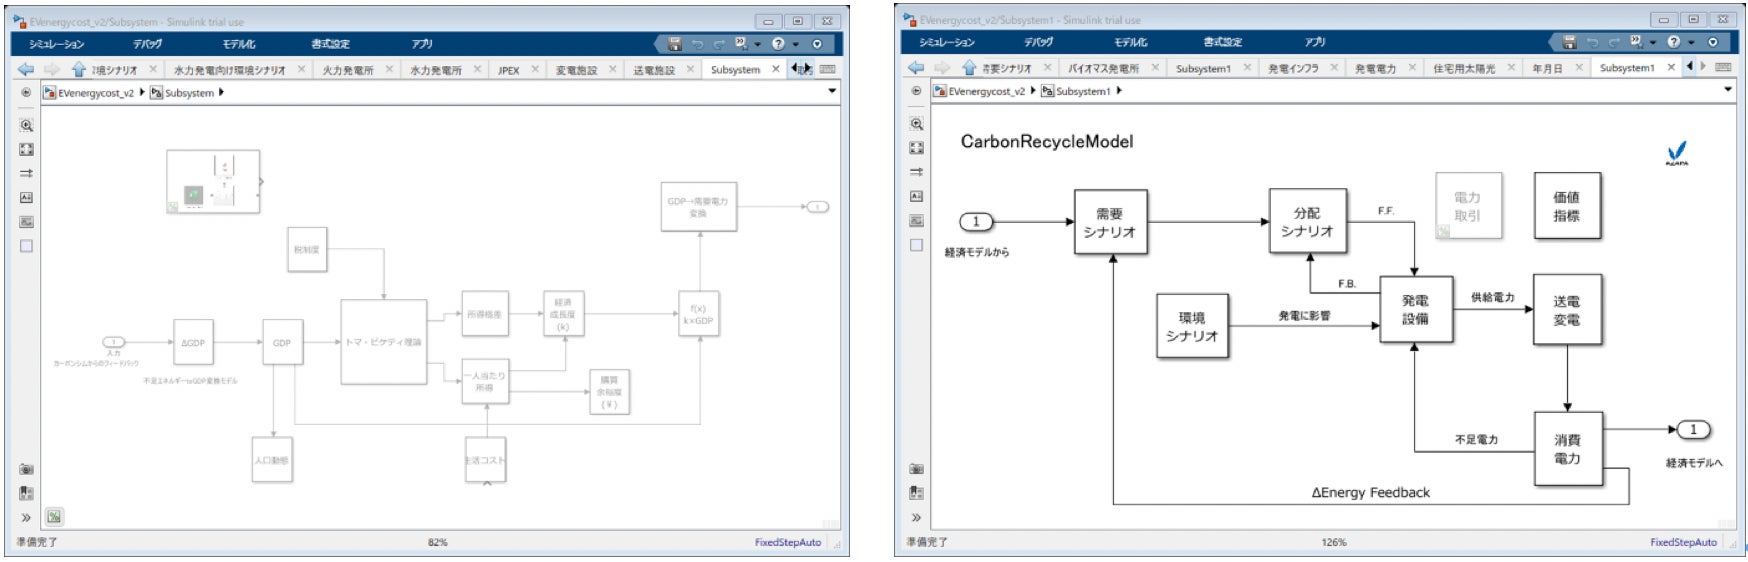Select the 分配シナリオ block
This screenshot has width=1748, height=562.
click(x=1307, y=221)
